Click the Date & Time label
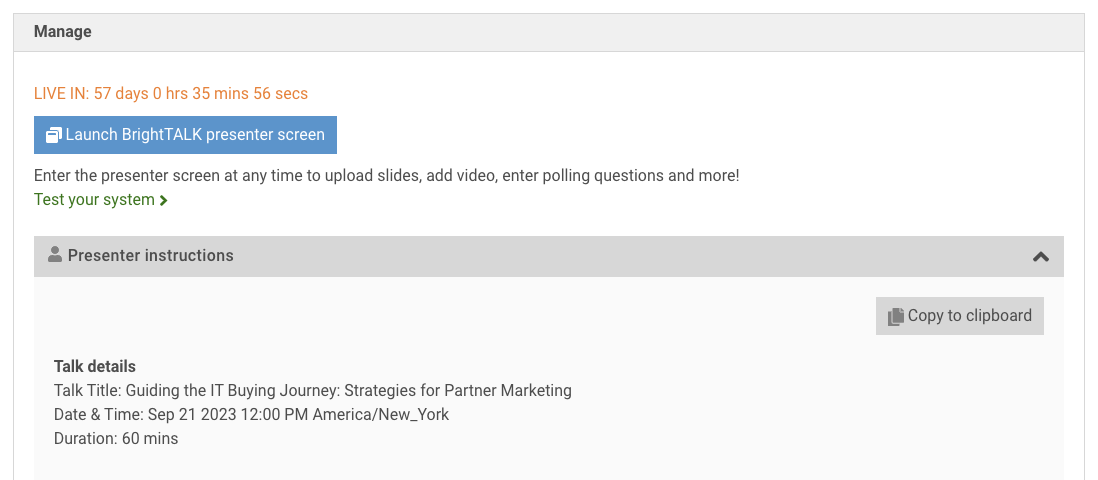 tap(98, 414)
